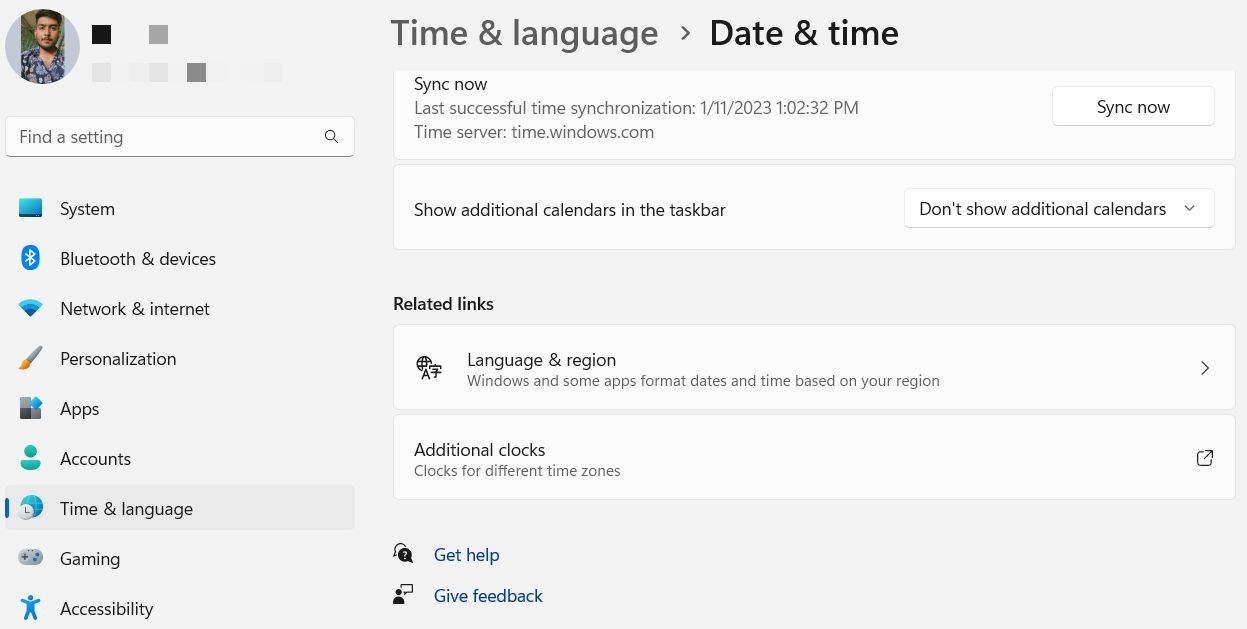1247x629 pixels.
Task: Click the Gaming controller icon
Action: [31, 559]
